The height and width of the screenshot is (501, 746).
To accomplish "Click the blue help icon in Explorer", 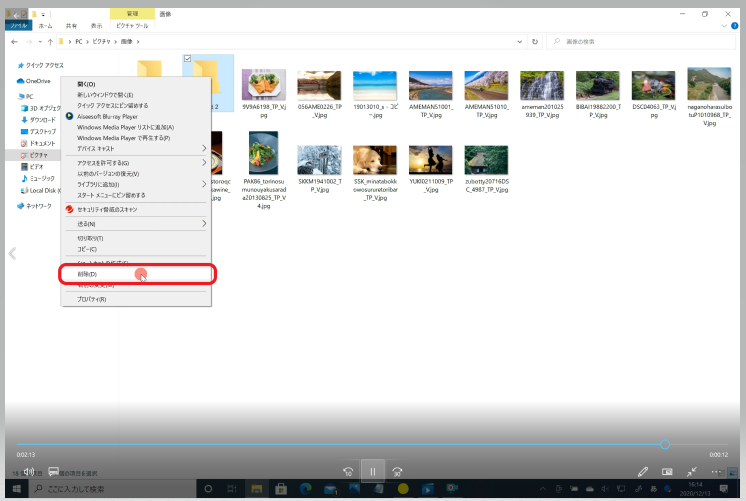I will tap(736, 27).
